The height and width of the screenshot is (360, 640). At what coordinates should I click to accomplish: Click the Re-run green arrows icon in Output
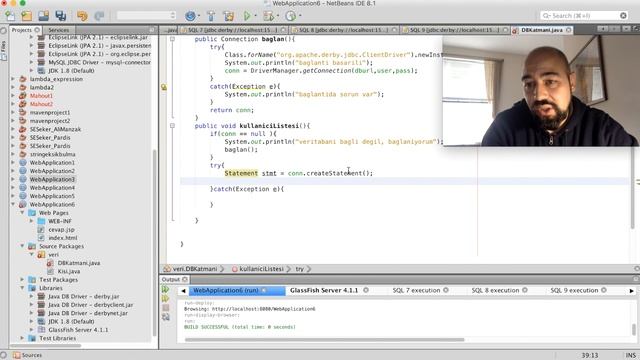pyautogui.click(x=165, y=289)
